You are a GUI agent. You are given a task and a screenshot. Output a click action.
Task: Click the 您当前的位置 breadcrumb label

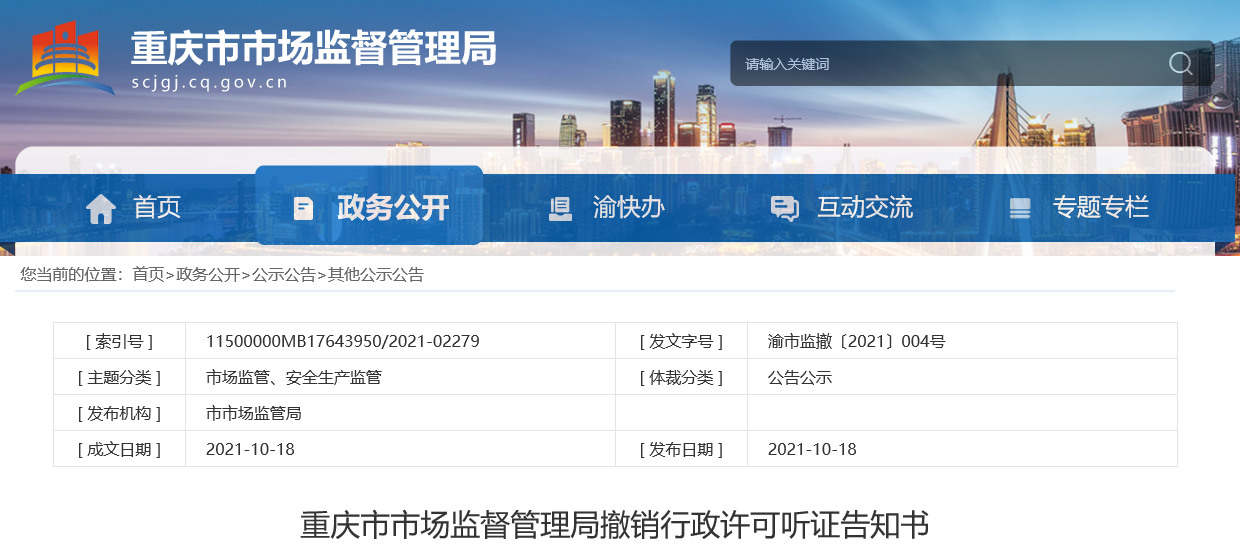[71, 274]
